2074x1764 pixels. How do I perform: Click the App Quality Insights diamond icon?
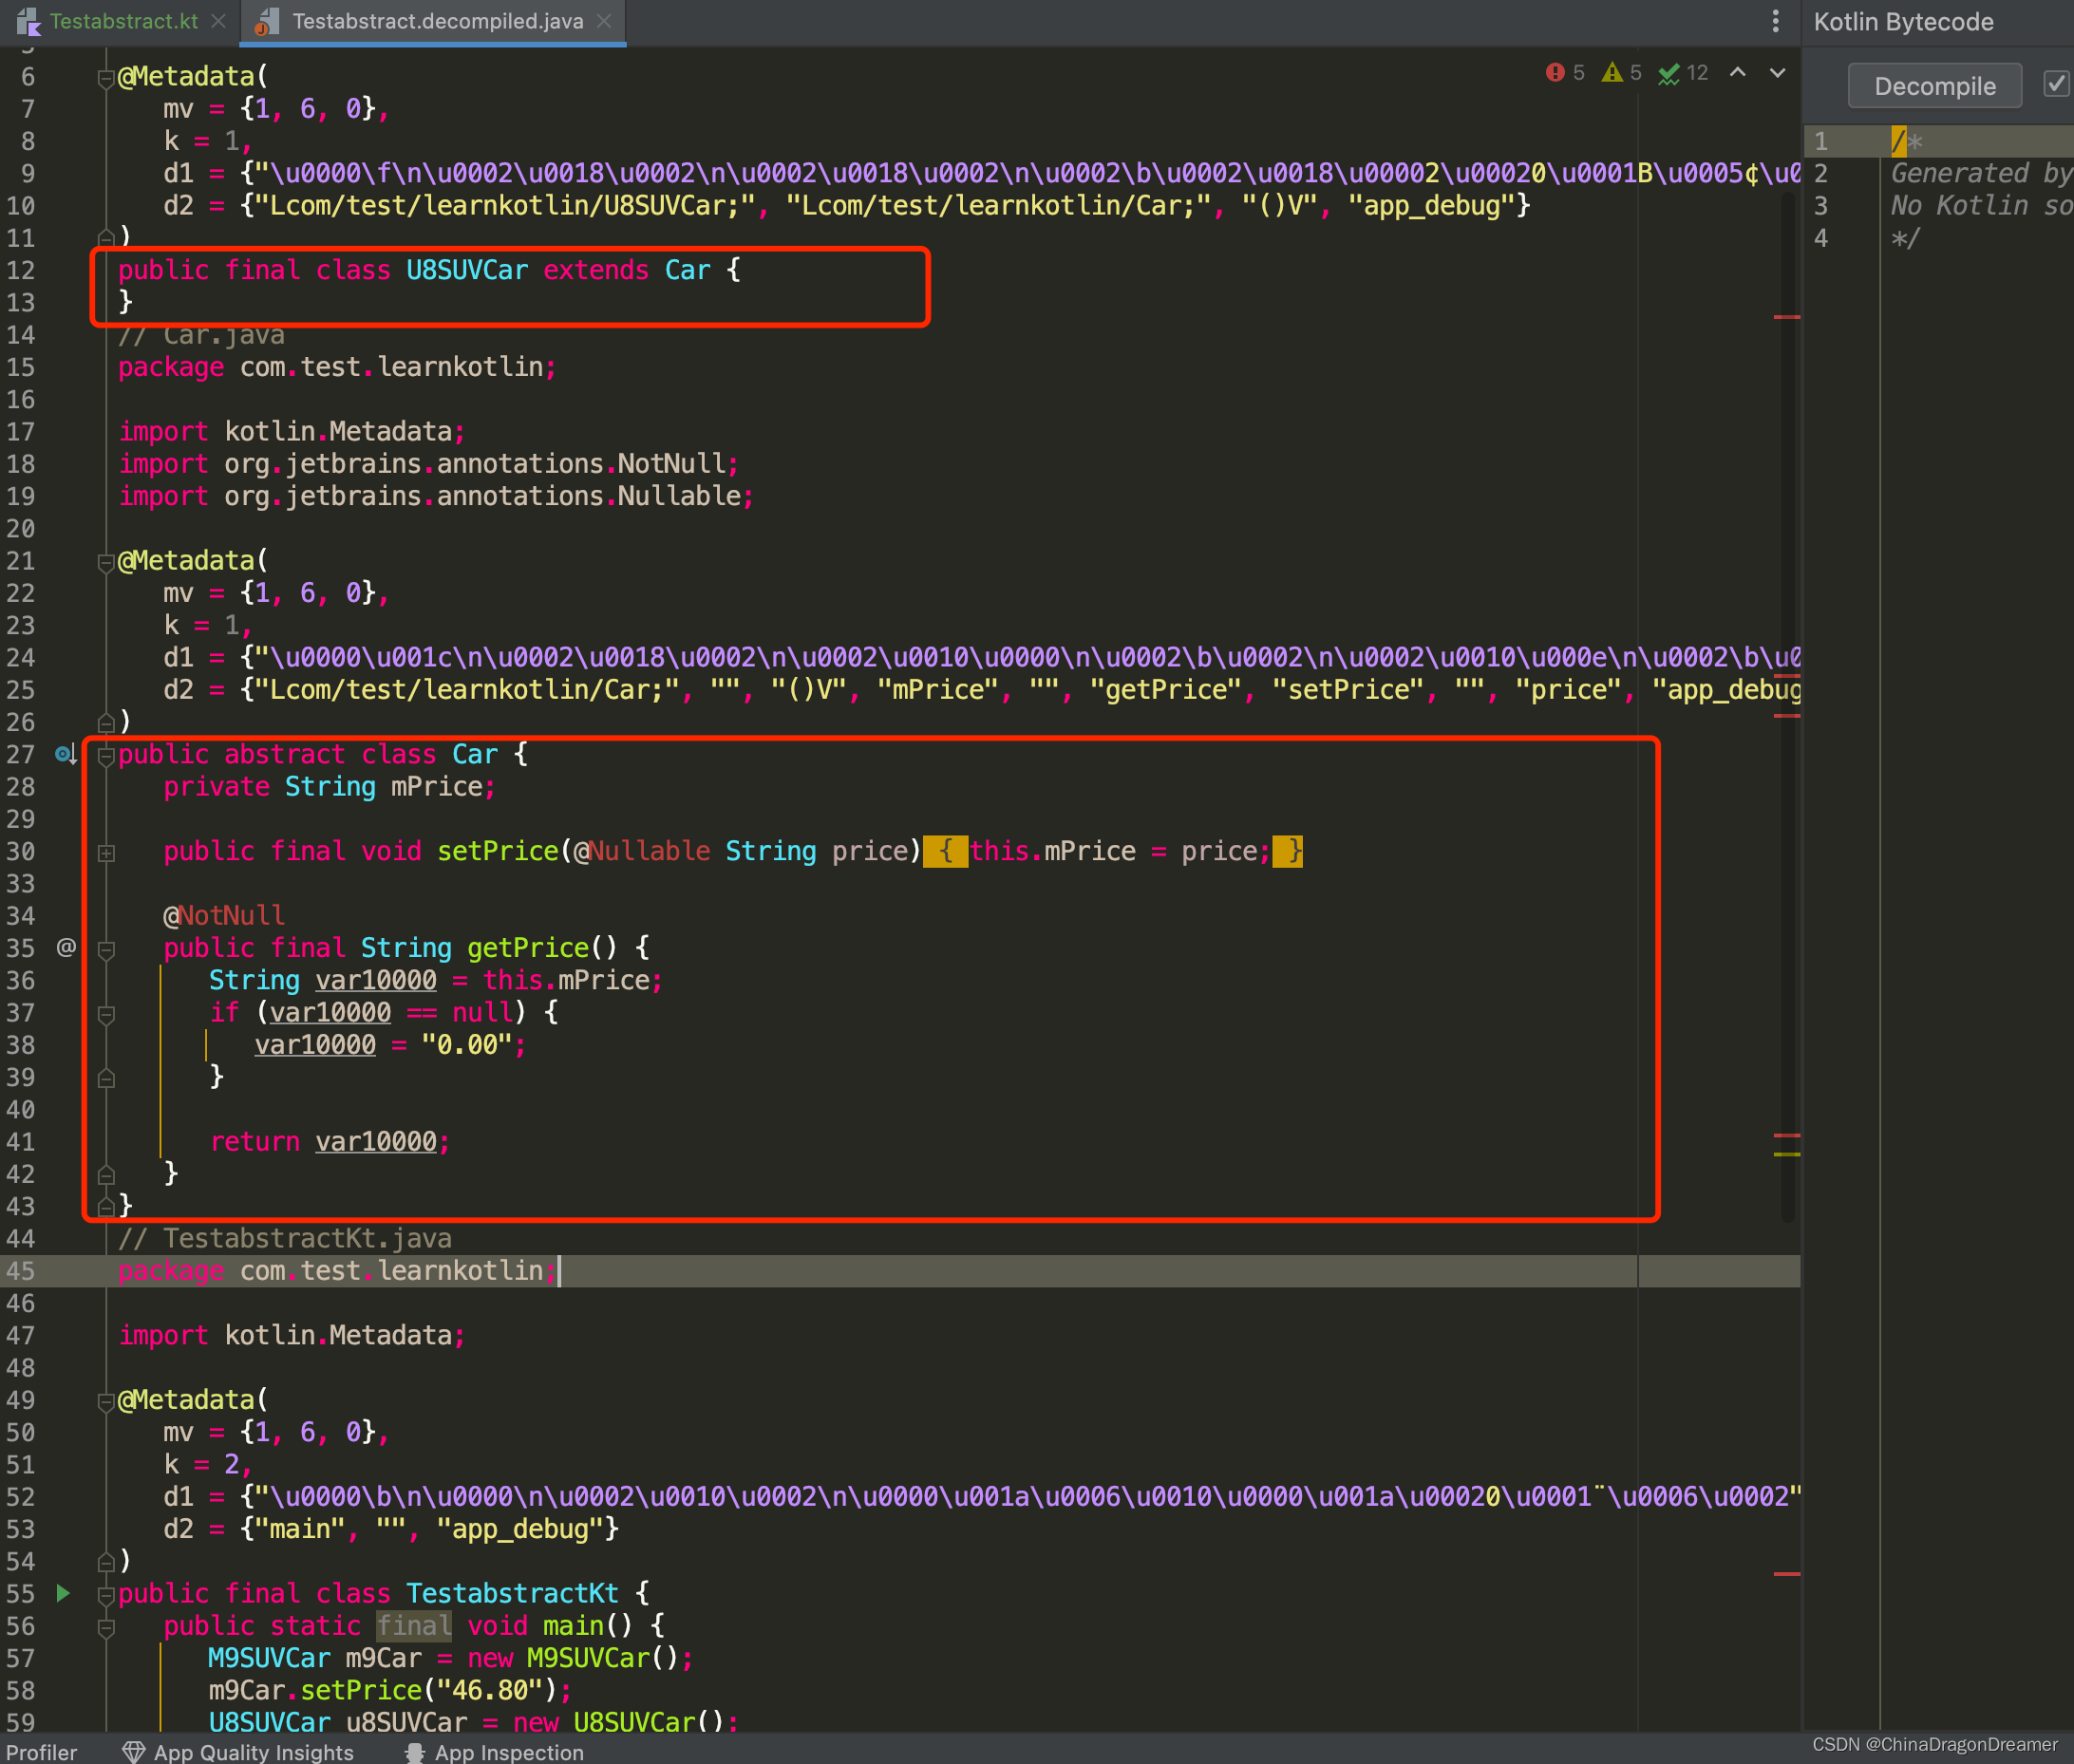click(133, 1751)
